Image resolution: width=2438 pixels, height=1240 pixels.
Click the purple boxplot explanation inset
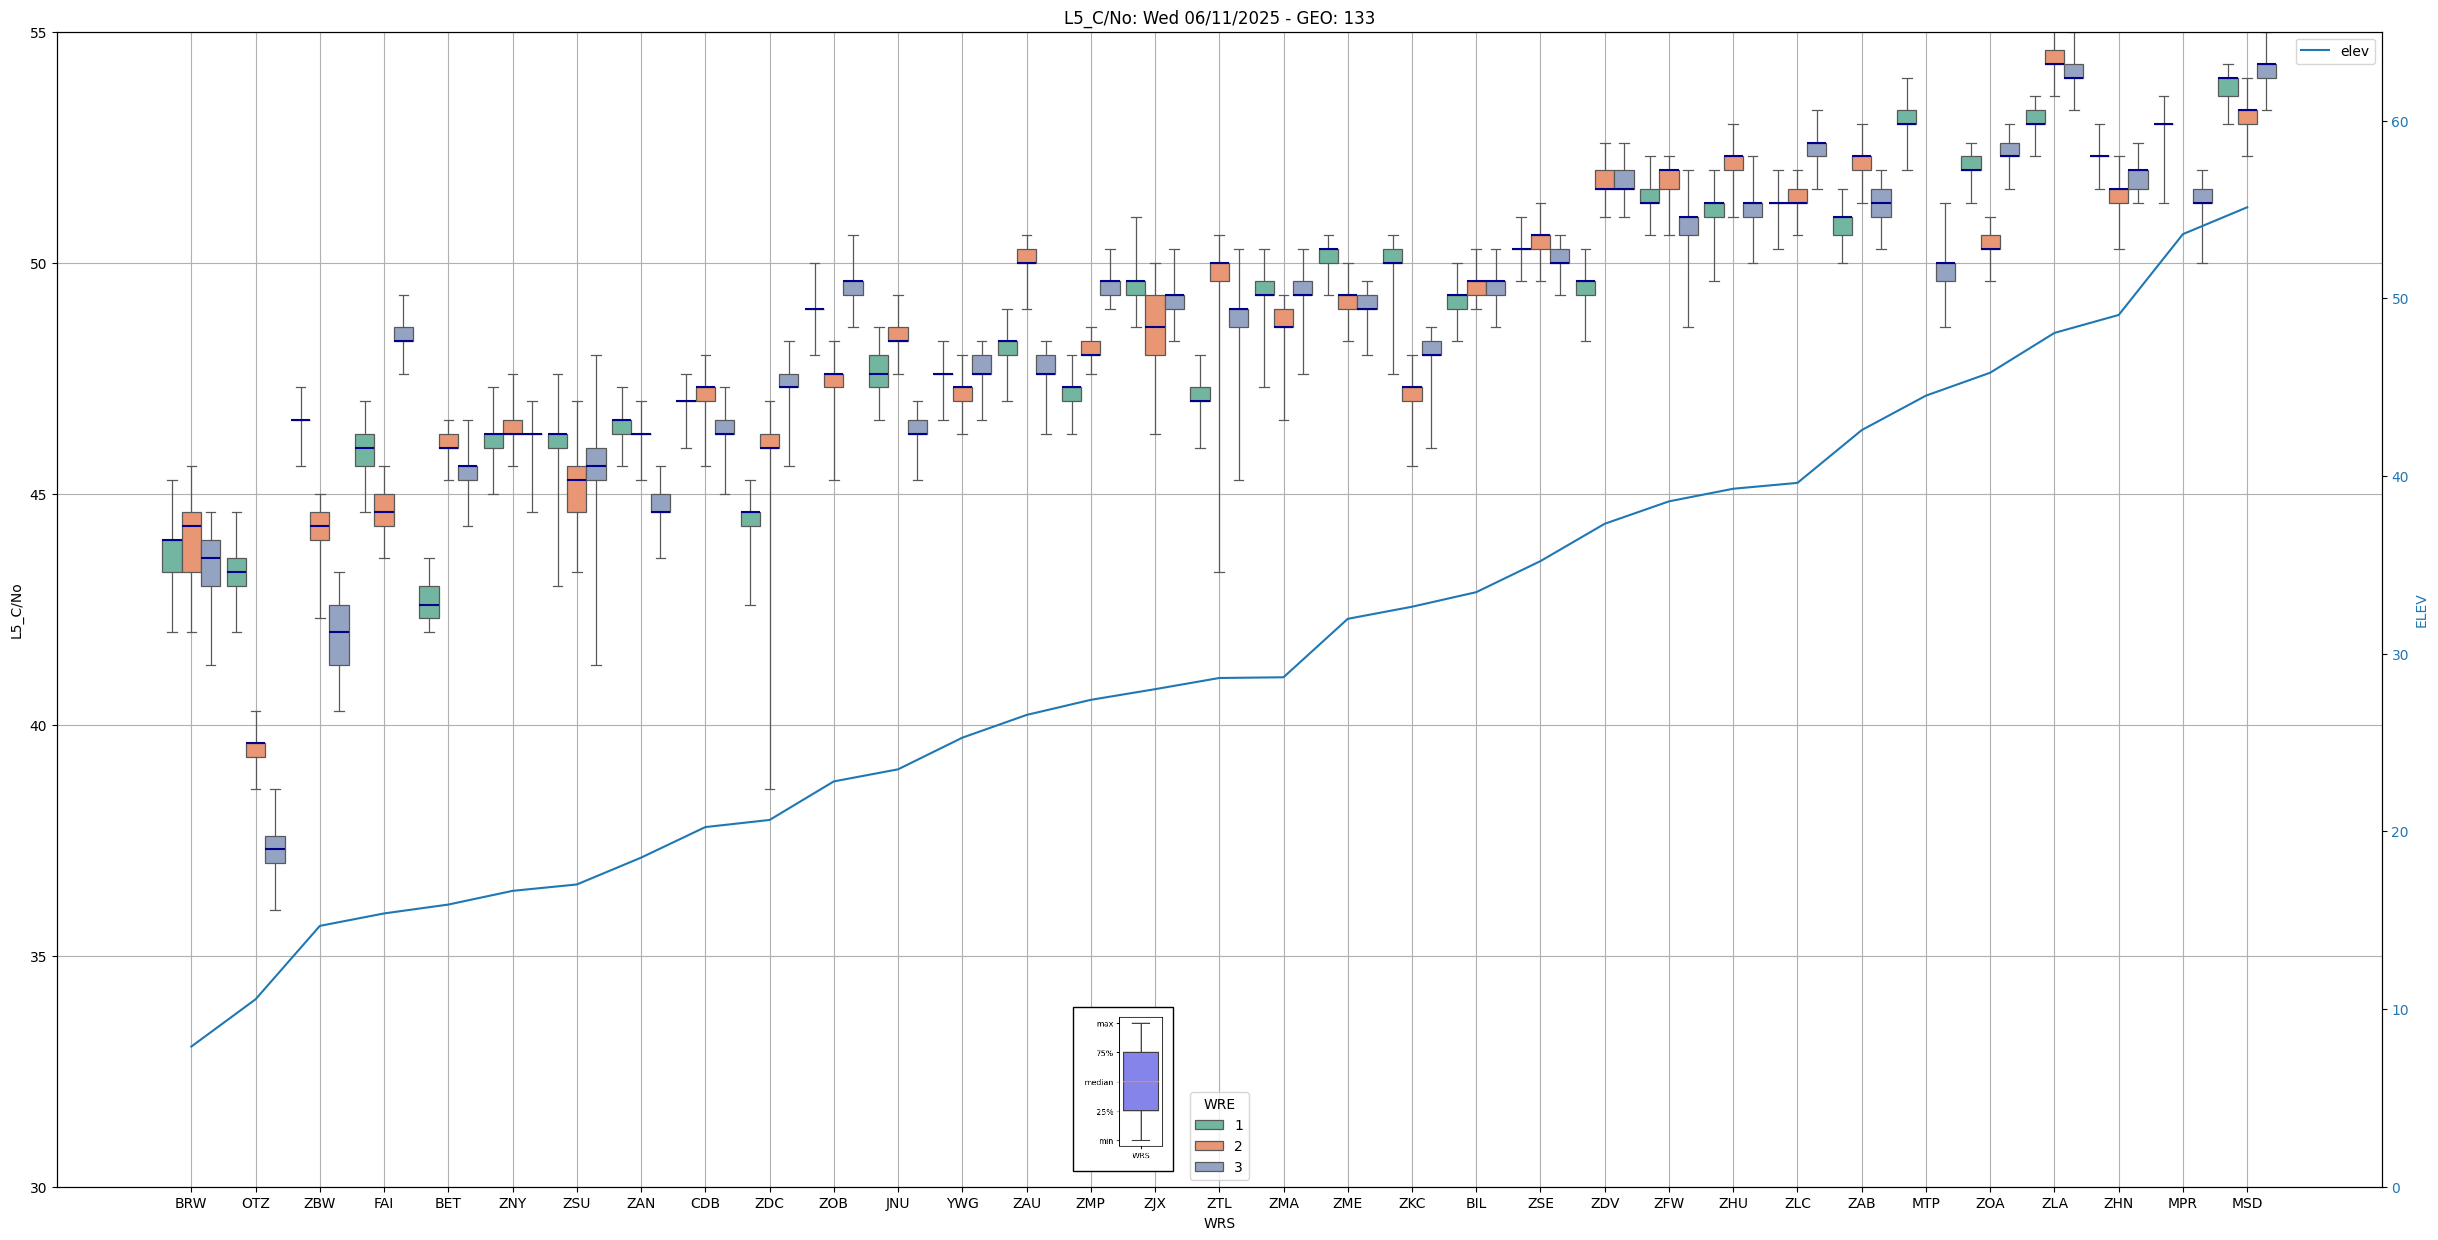coord(1140,1081)
